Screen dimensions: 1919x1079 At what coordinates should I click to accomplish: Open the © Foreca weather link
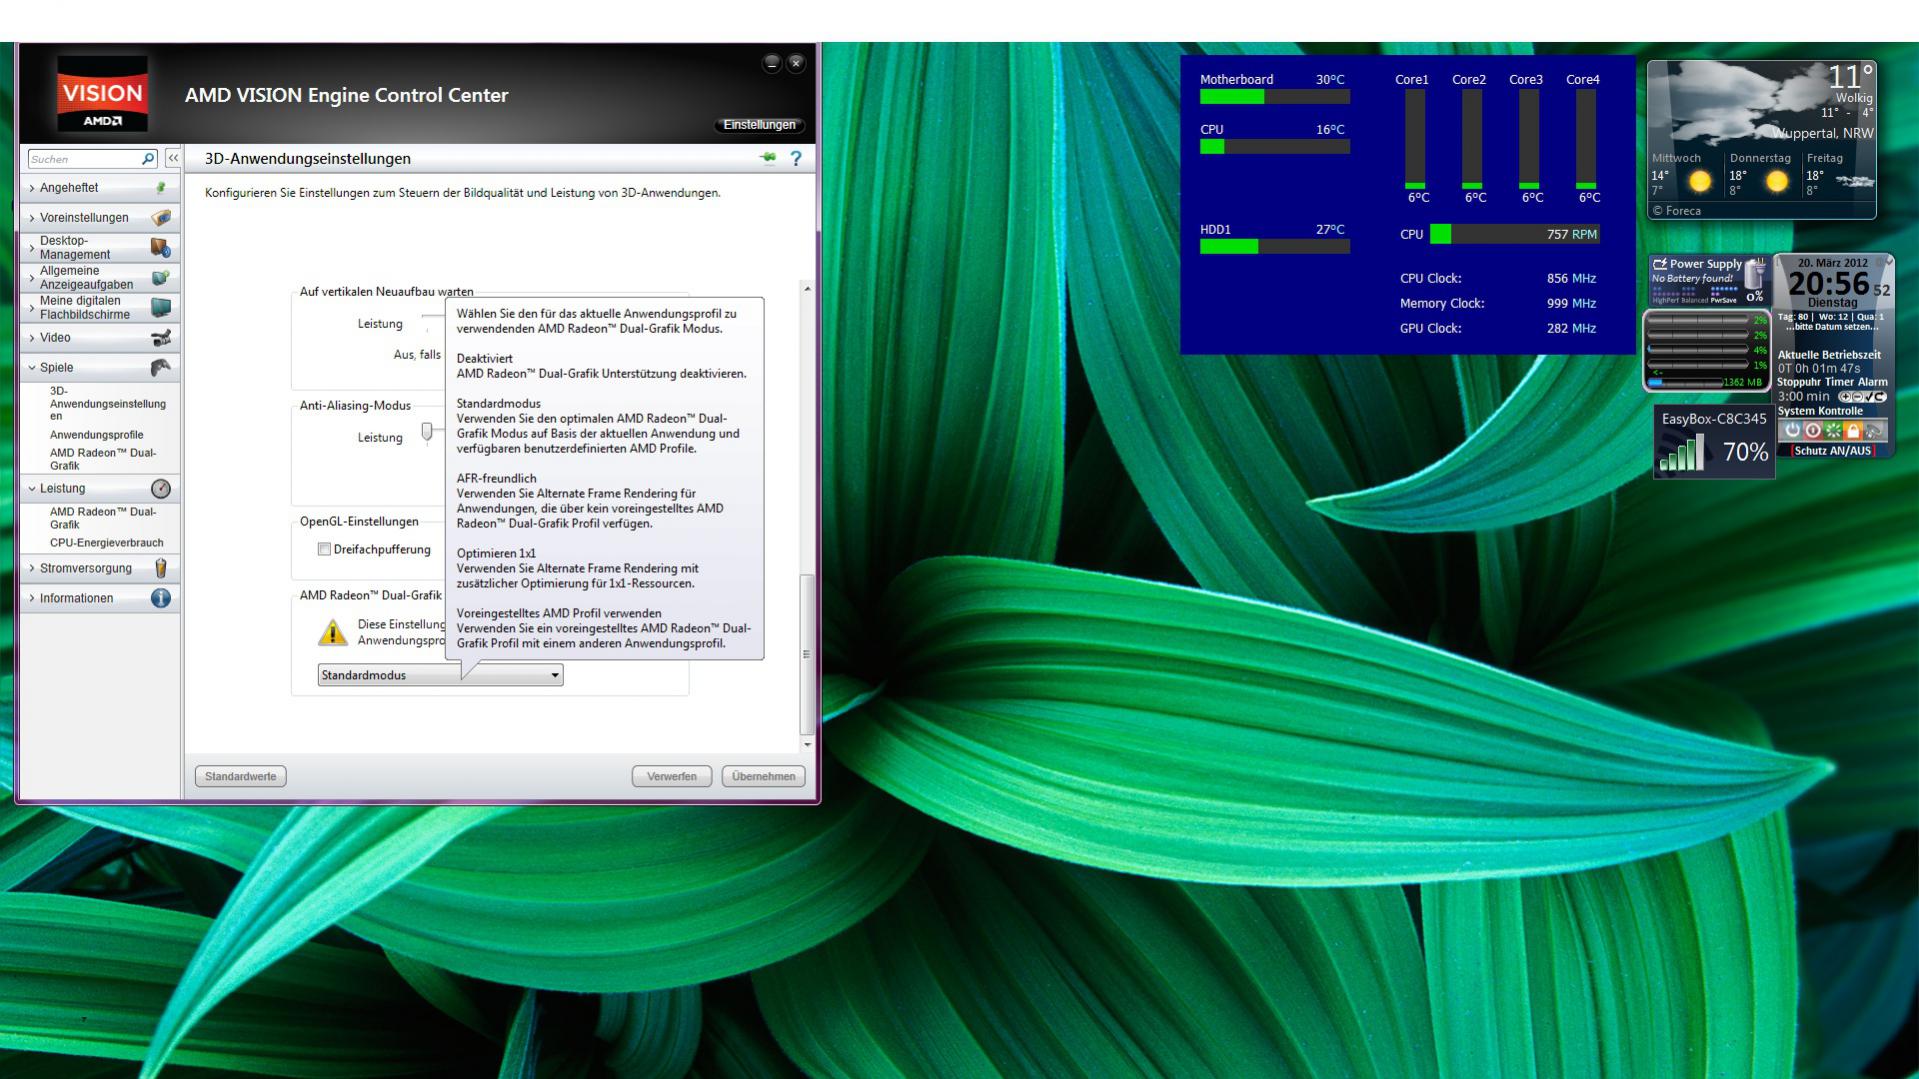[1677, 211]
